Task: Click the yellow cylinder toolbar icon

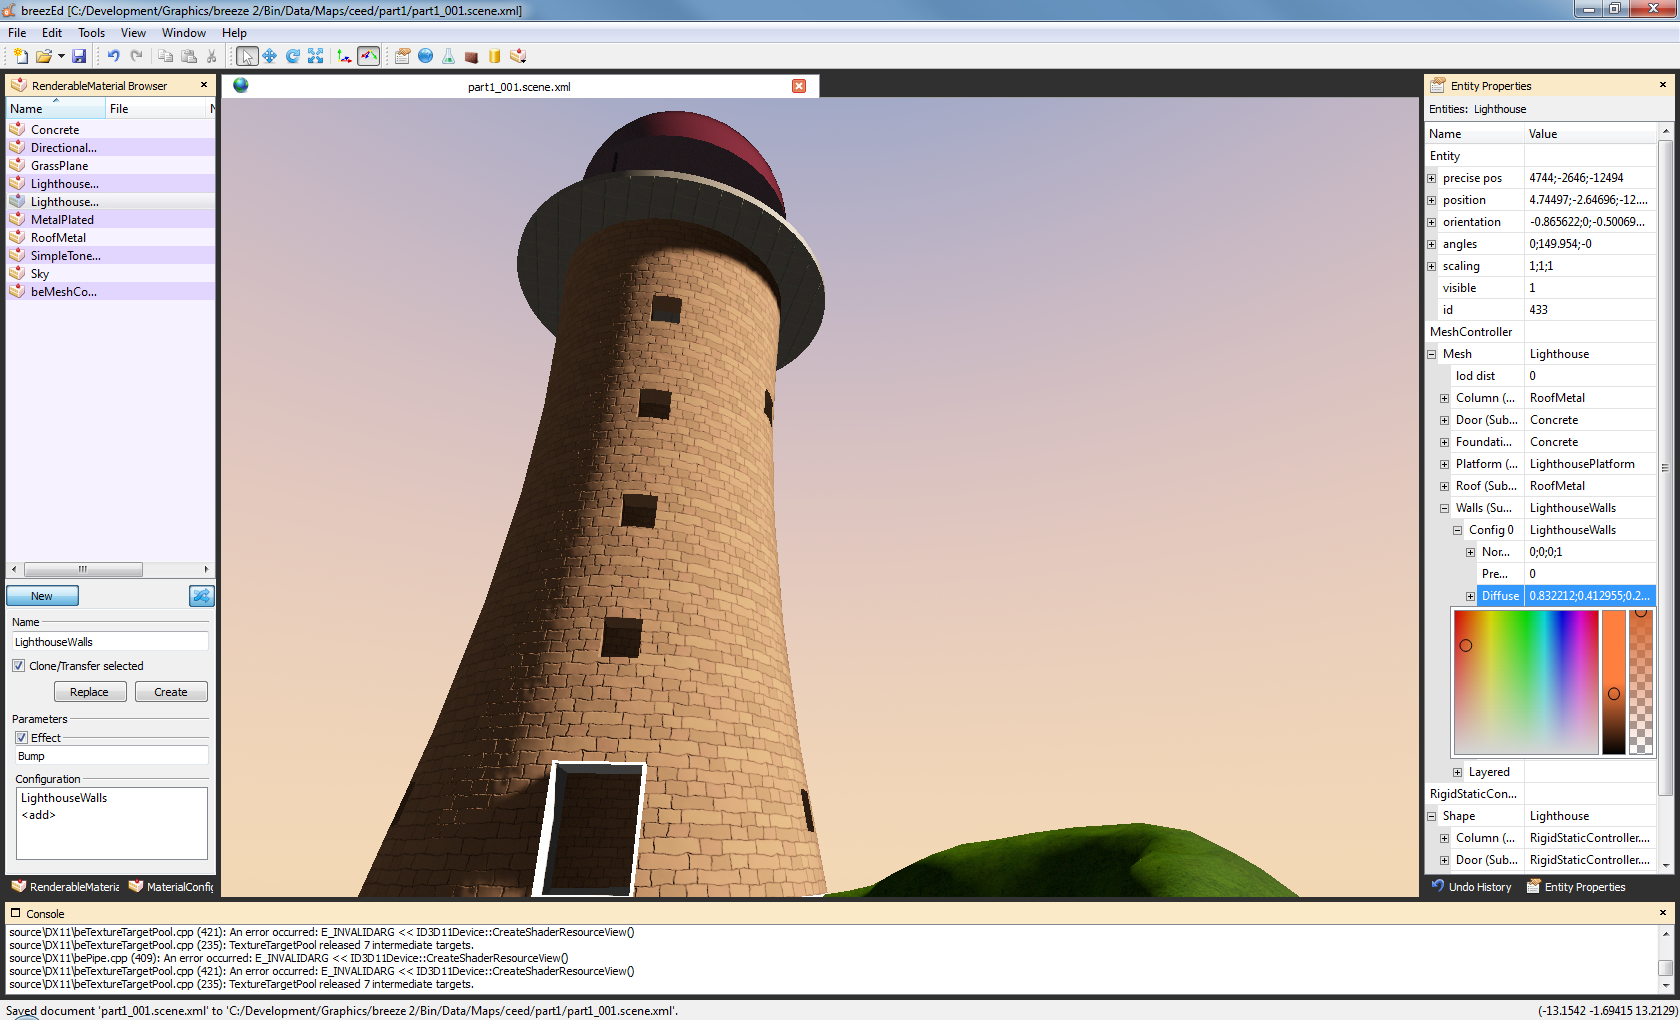Action: coord(495,56)
